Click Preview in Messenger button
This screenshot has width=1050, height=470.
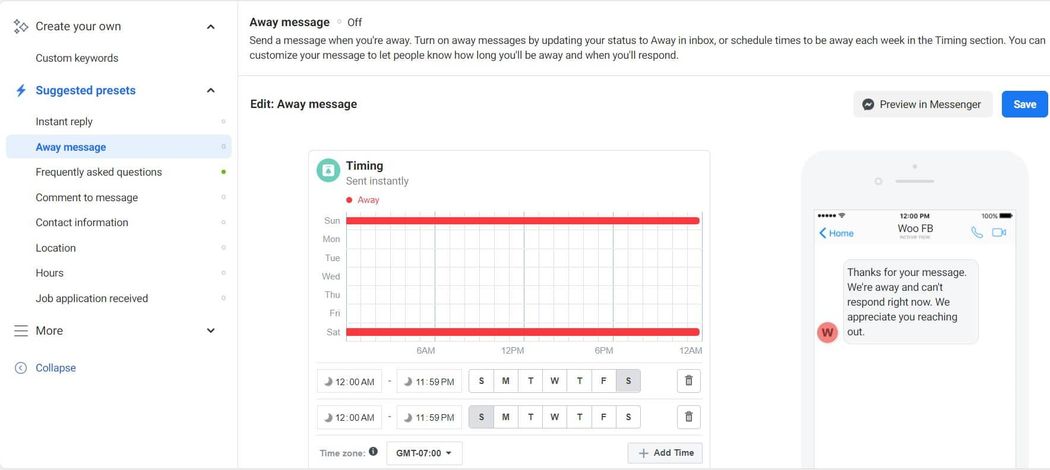point(922,104)
